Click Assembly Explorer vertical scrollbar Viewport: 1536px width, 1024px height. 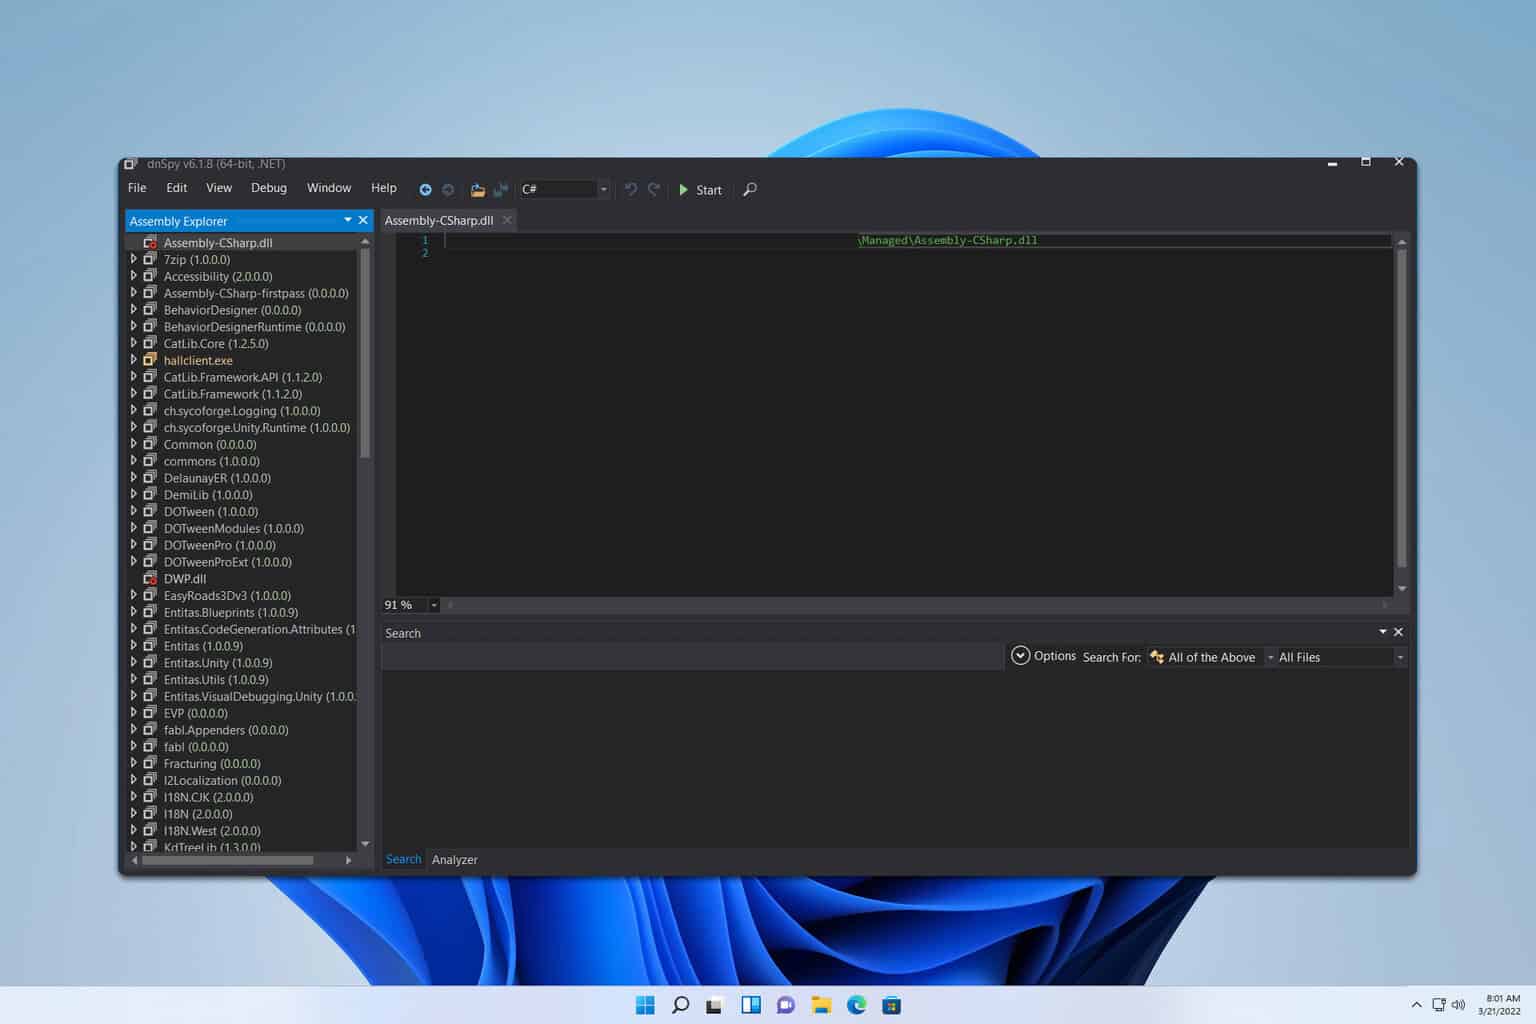(365, 352)
